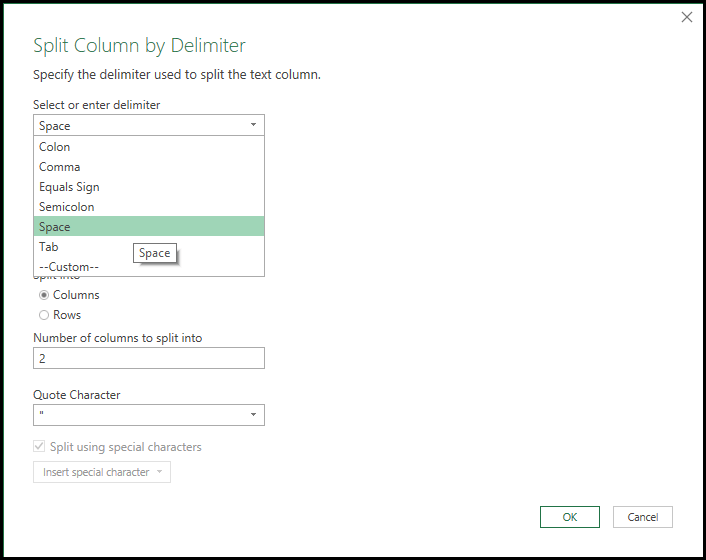Collapse the delimiter list using its arrow
The width and height of the screenshot is (706, 560).
(253, 126)
